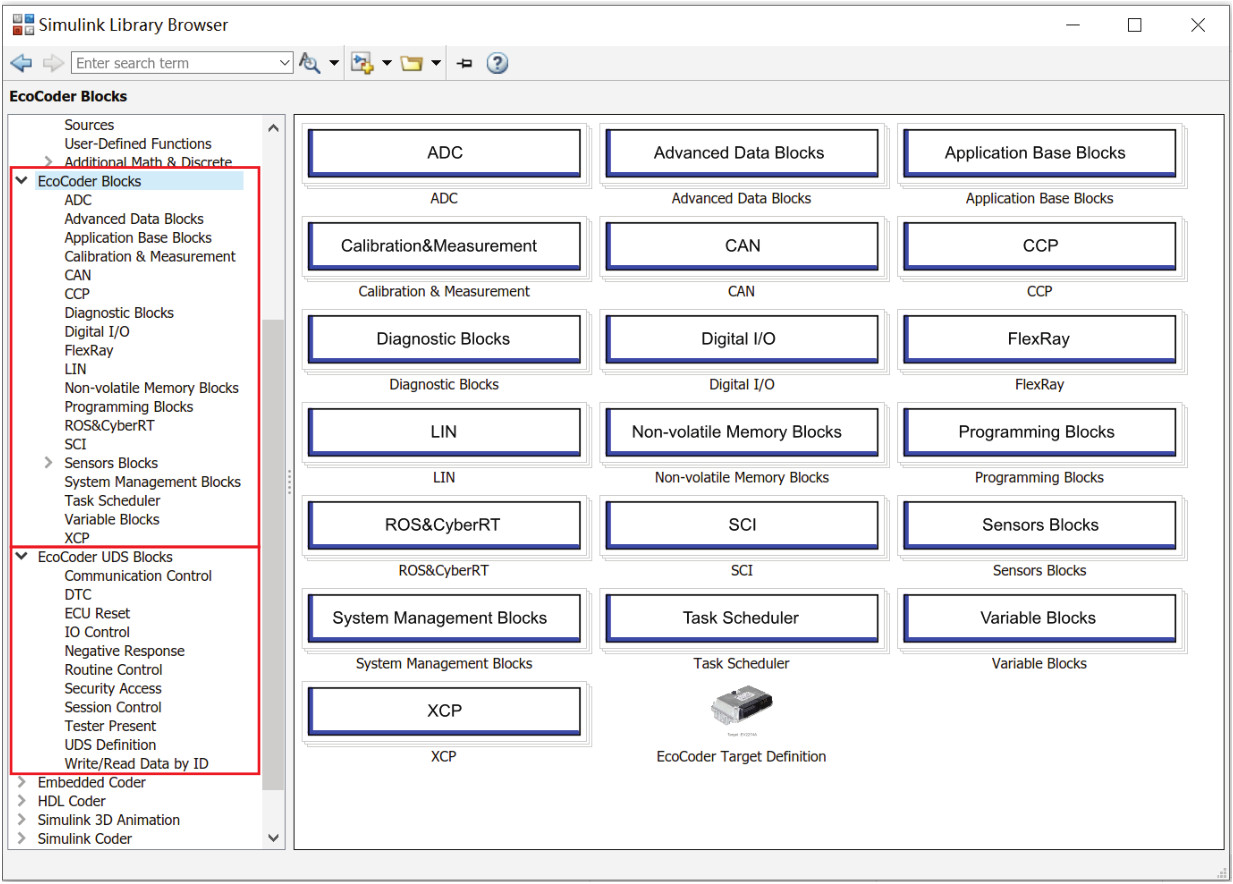Select IO Control tree item
1233x884 pixels.
point(97,632)
